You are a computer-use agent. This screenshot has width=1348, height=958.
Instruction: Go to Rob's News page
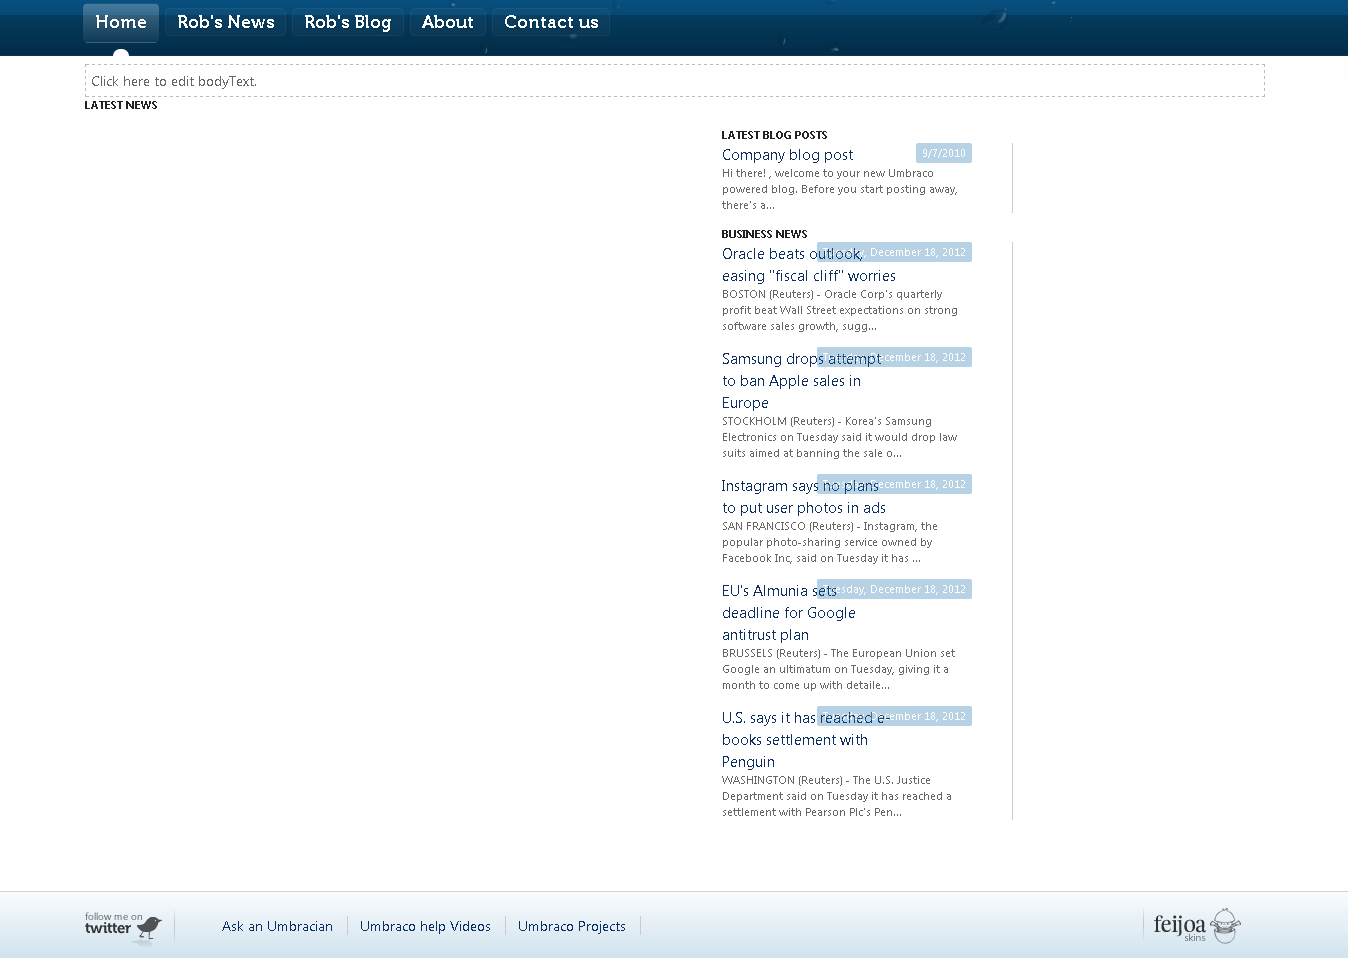226,22
